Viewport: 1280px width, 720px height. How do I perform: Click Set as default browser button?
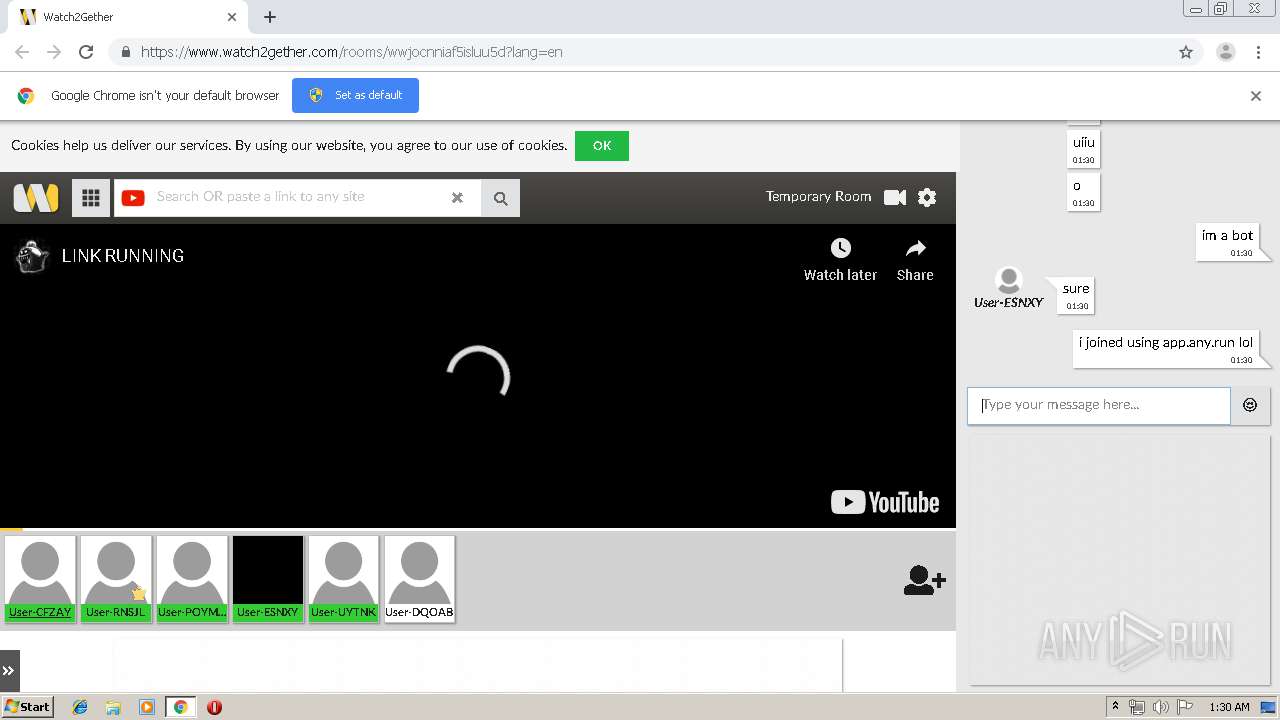point(355,96)
